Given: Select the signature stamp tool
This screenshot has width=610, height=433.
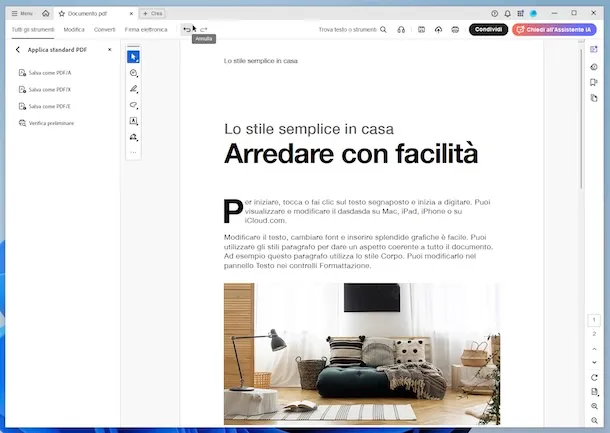Looking at the screenshot, I should pyautogui.click(x=133, y=137).
